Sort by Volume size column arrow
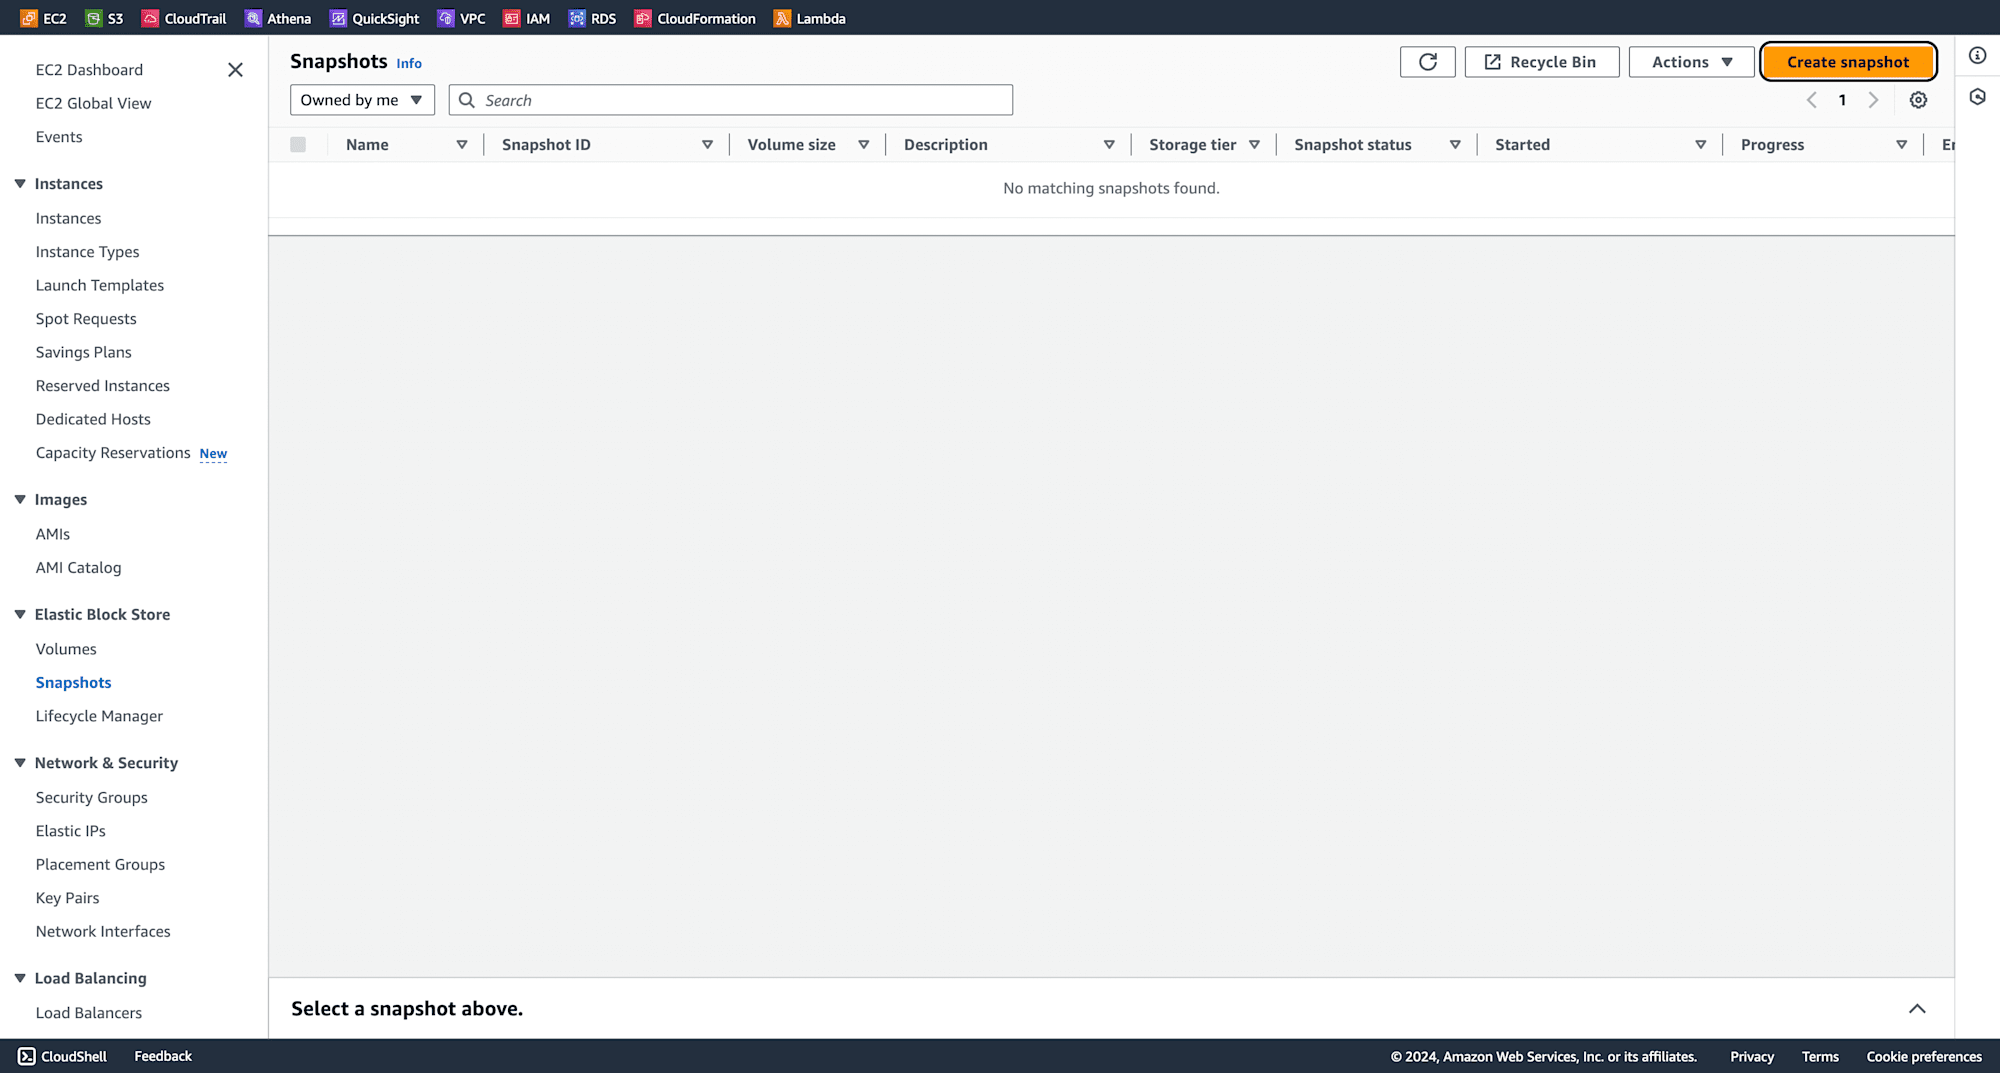This screenshot has width=2000, height=1073. [x=864, y=145]
